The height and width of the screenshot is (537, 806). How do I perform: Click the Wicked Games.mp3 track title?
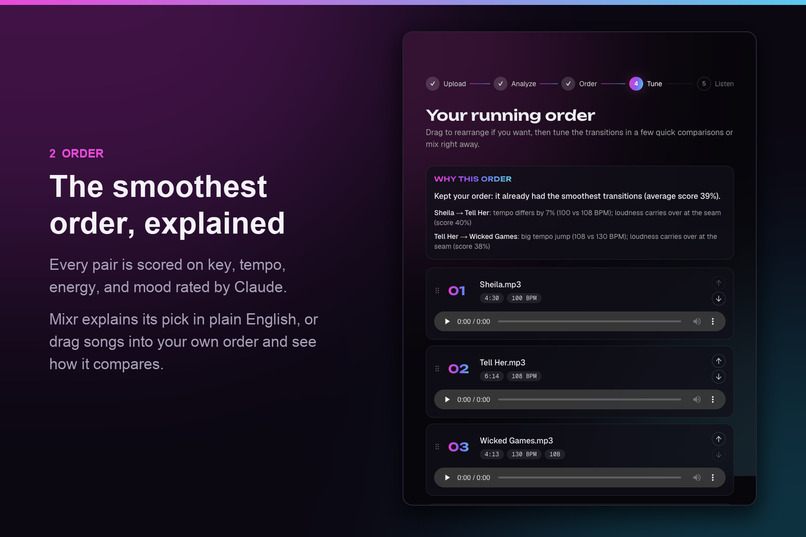coord(516,441)
